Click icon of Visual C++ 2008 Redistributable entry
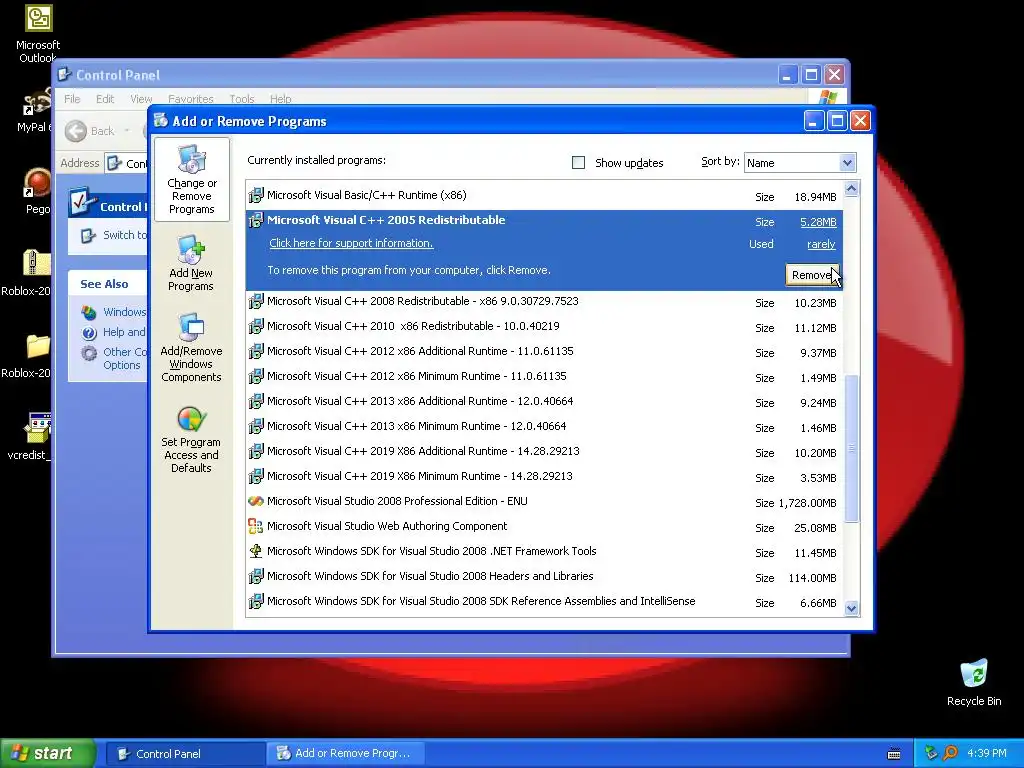This screenshot has height=768, width=1024. pyautogui.click(x=256, y=301)
